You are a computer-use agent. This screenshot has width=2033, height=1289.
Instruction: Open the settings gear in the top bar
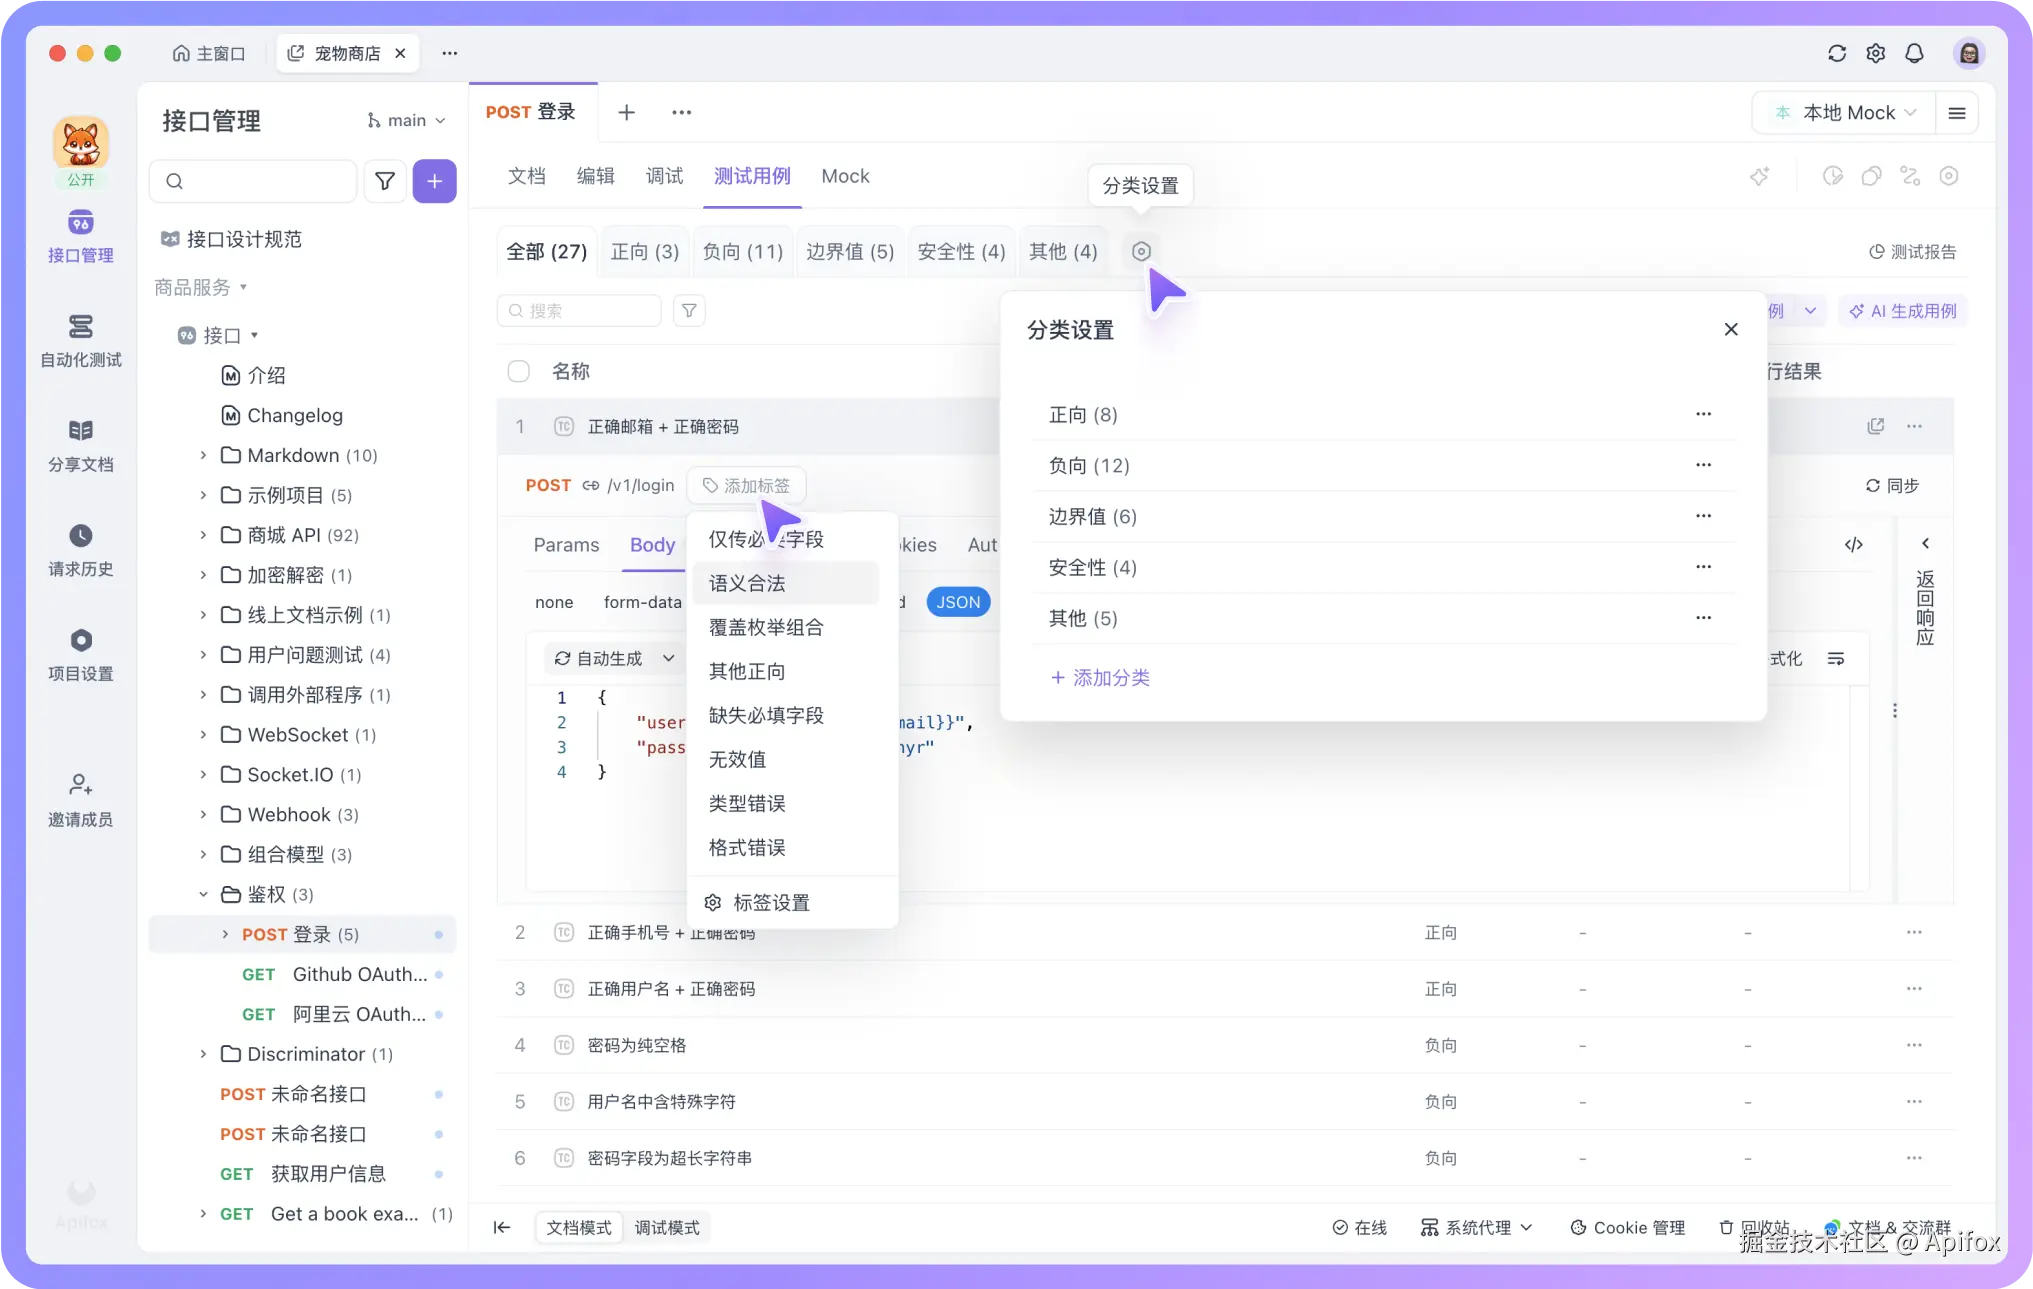point(1876,53)
